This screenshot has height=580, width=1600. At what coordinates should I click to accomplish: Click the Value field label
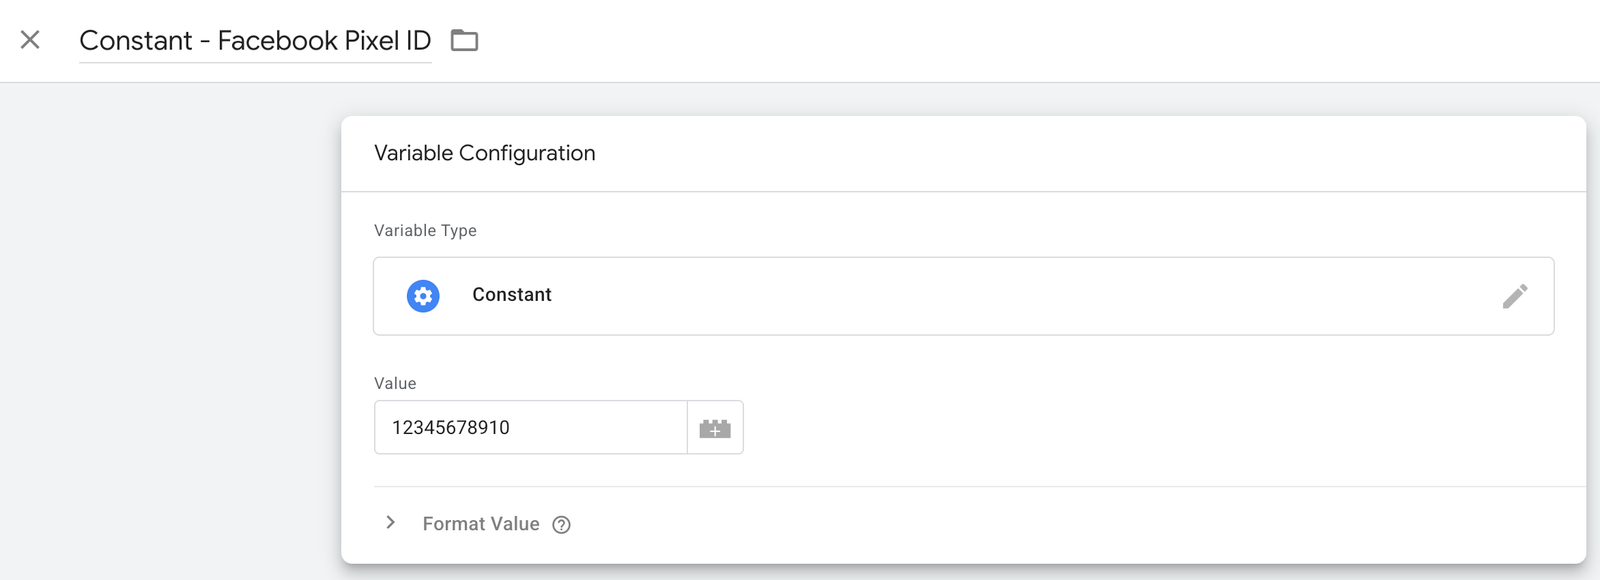[x=394, y=383]
